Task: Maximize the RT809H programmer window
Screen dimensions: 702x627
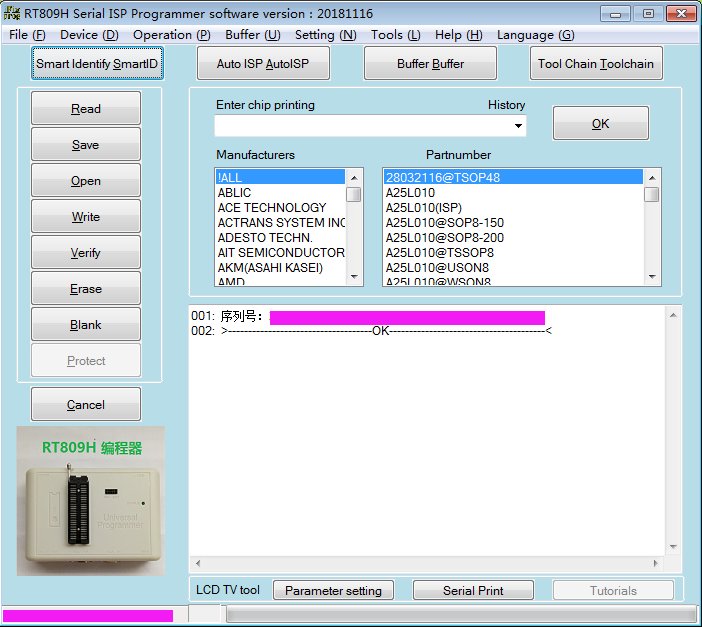Action: point(648,14)
